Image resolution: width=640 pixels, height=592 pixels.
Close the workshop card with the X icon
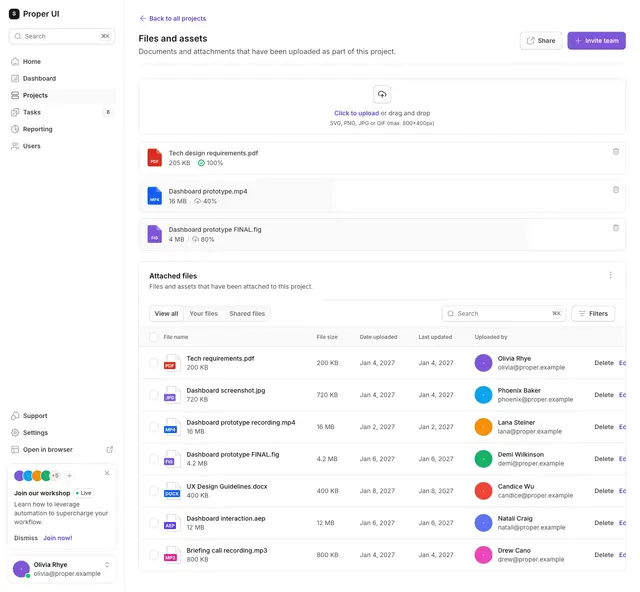107,473
